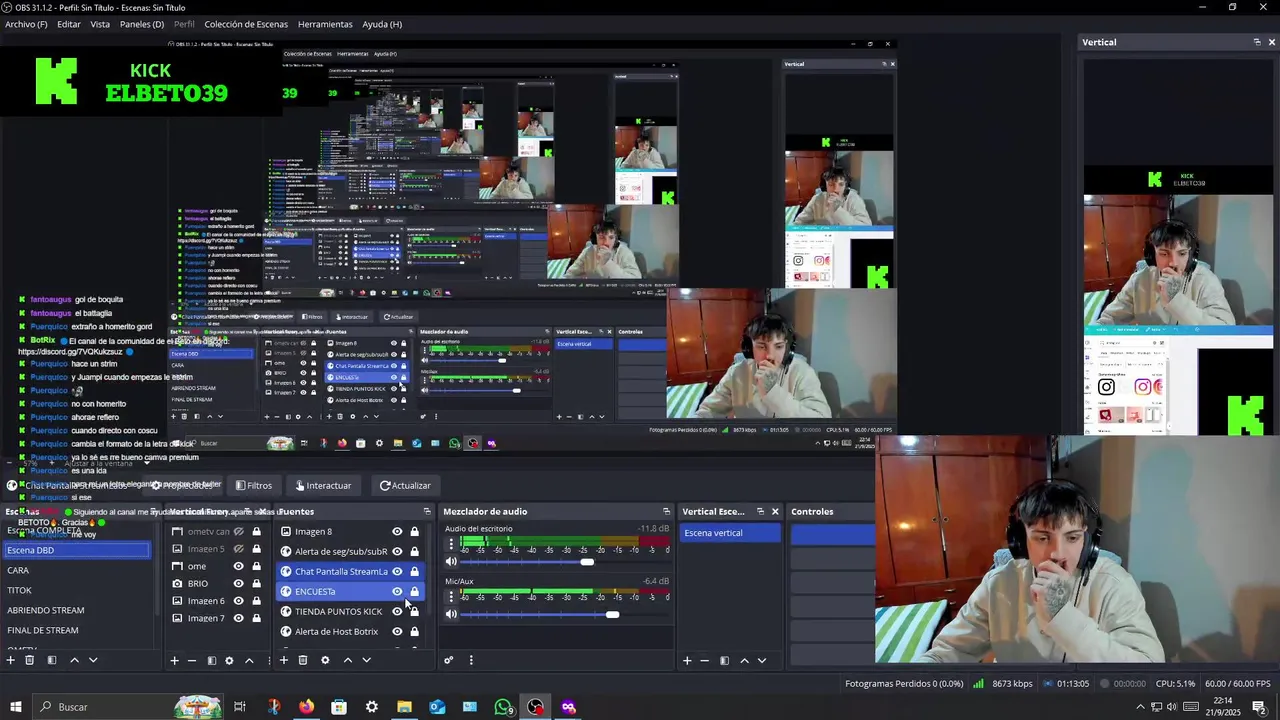The height and width of the screenshot is (720, 1280).
Task: Add a new scene with the Escenas plus icon
Action: pos(11,660)
